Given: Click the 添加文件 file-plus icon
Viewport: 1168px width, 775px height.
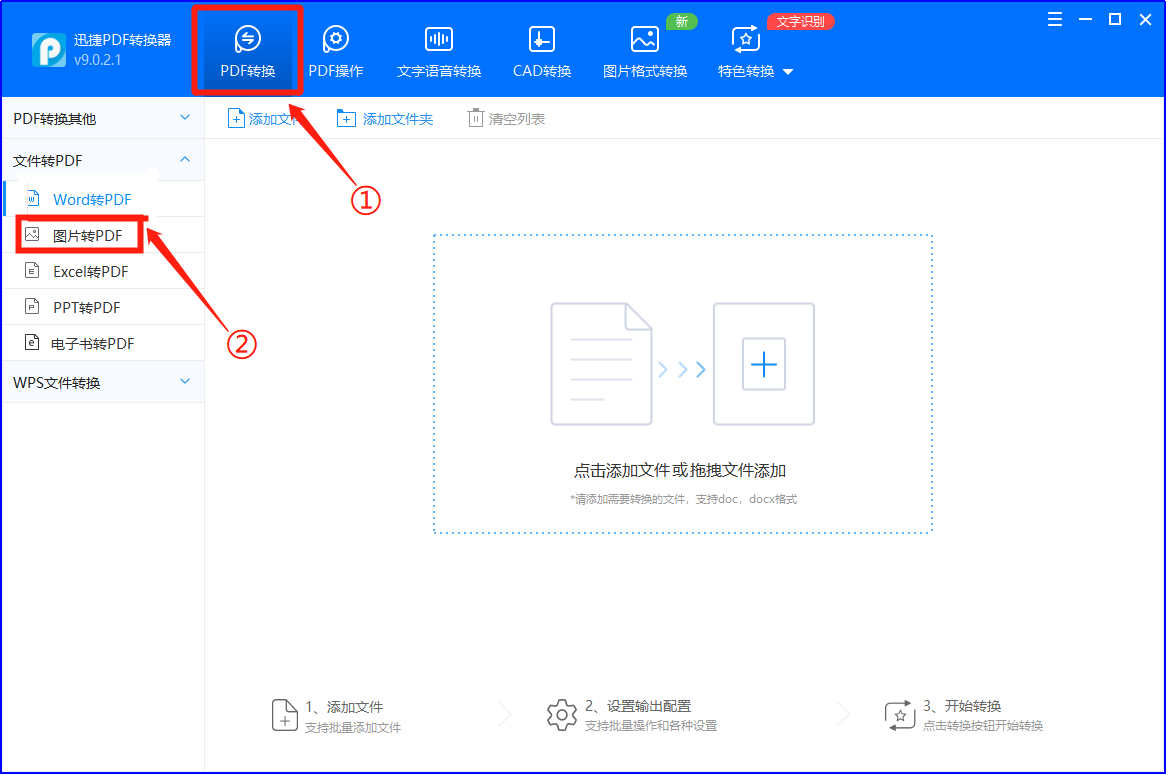Looking at the screenshot, I should [x=236, y=118].
